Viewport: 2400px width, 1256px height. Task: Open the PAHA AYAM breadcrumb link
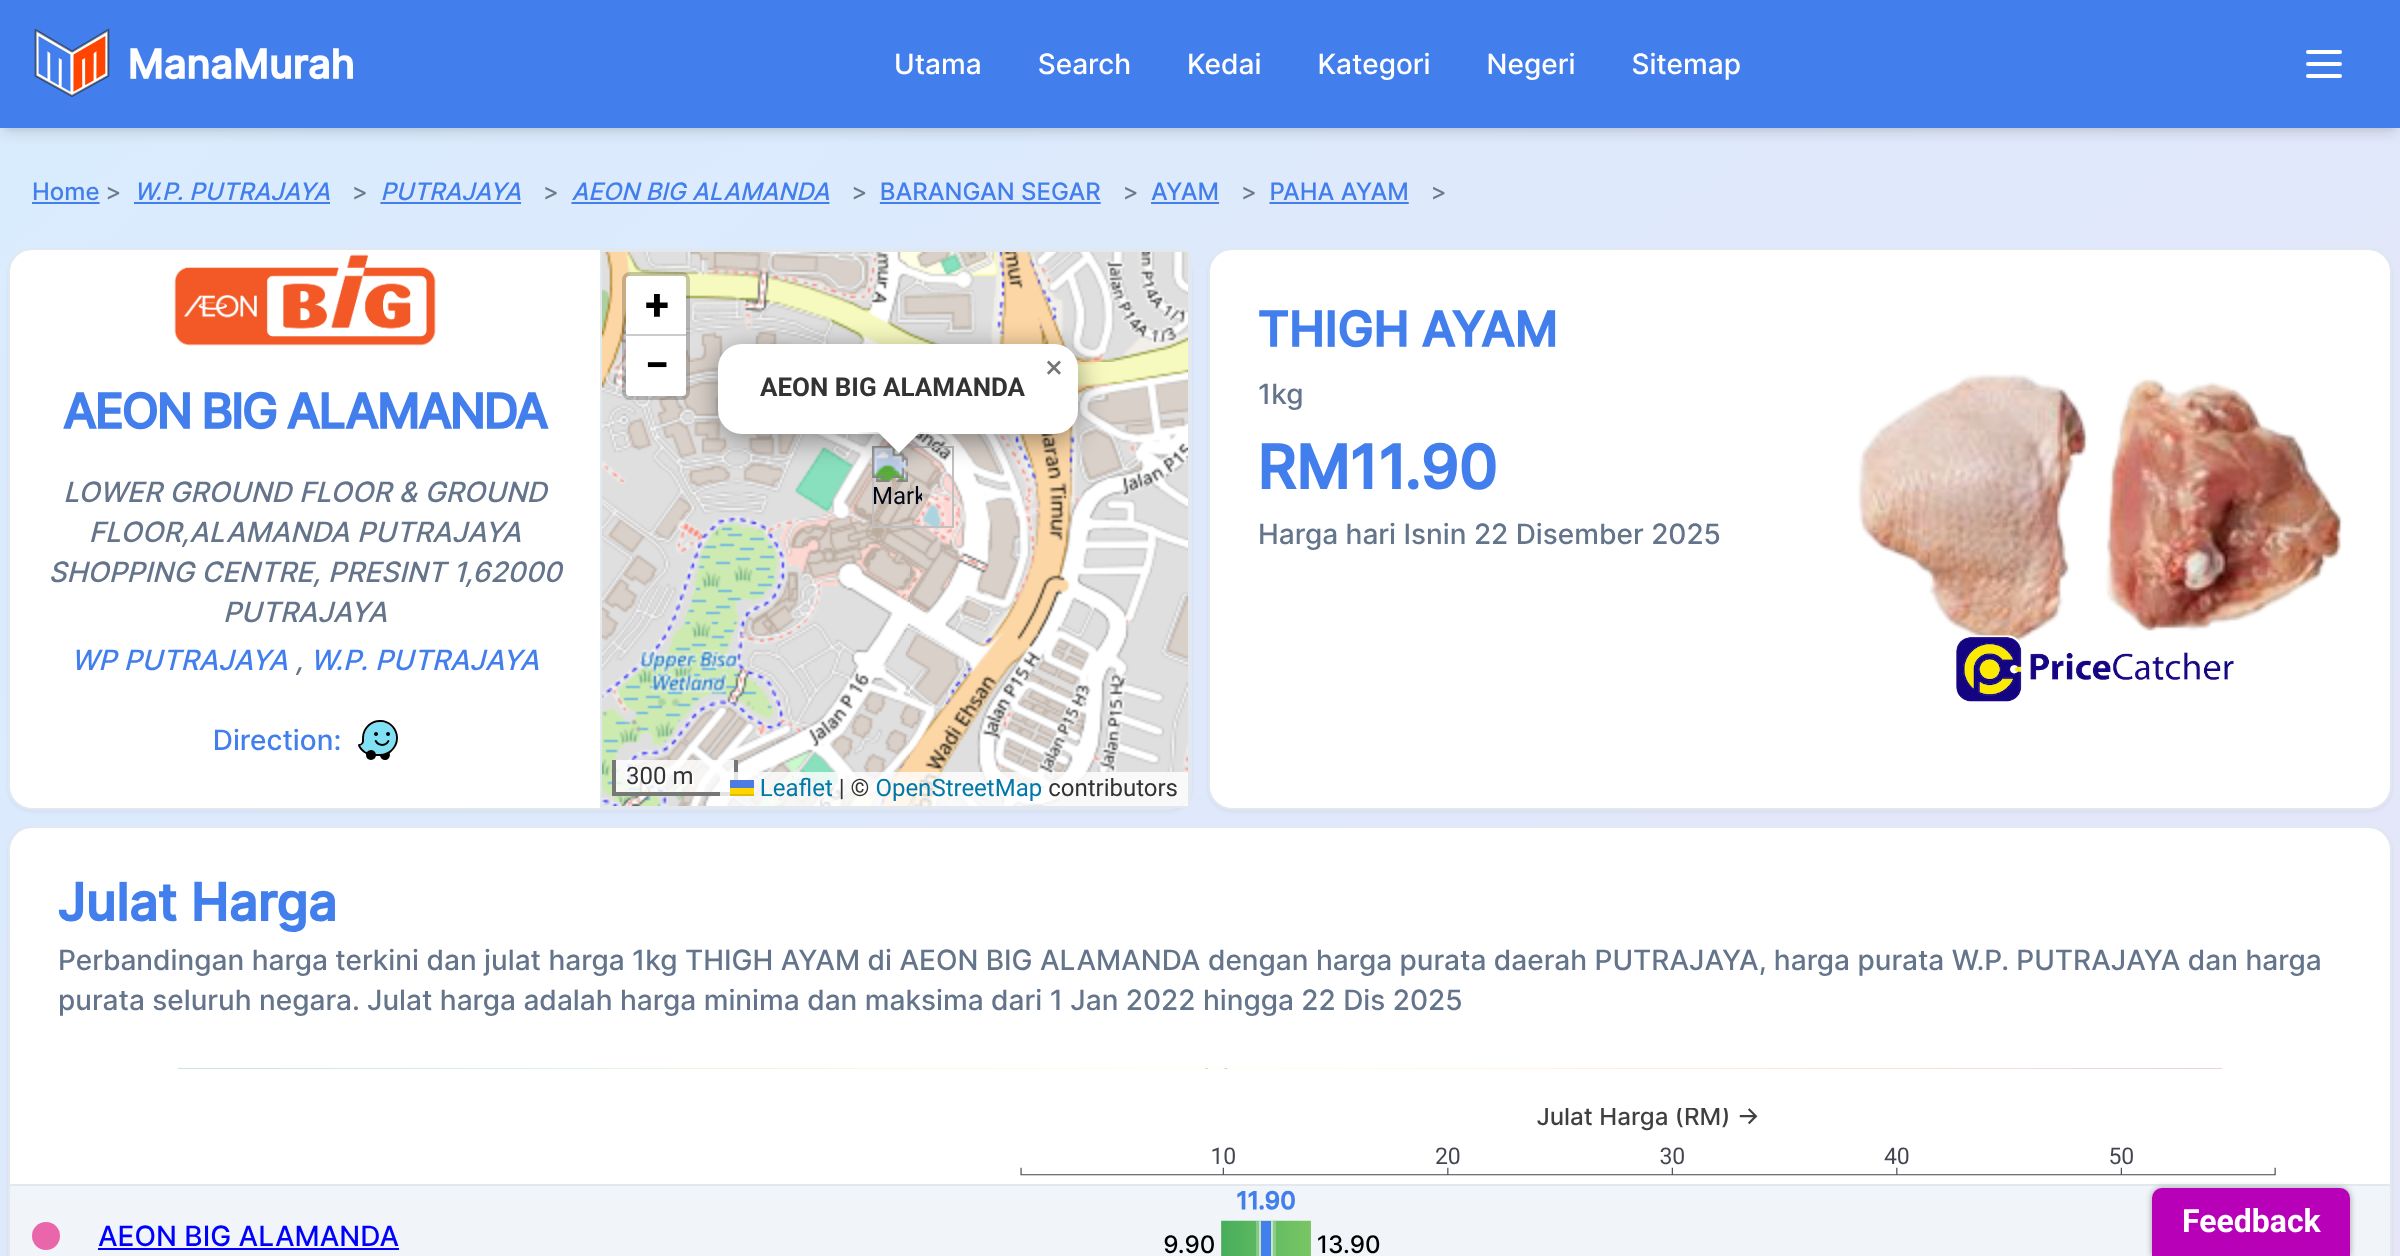coord(1338,191)
